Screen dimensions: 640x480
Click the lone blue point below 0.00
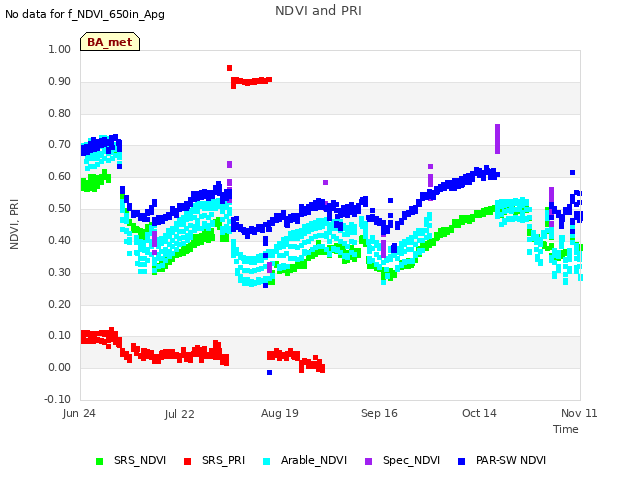click(x=269, y=372)
